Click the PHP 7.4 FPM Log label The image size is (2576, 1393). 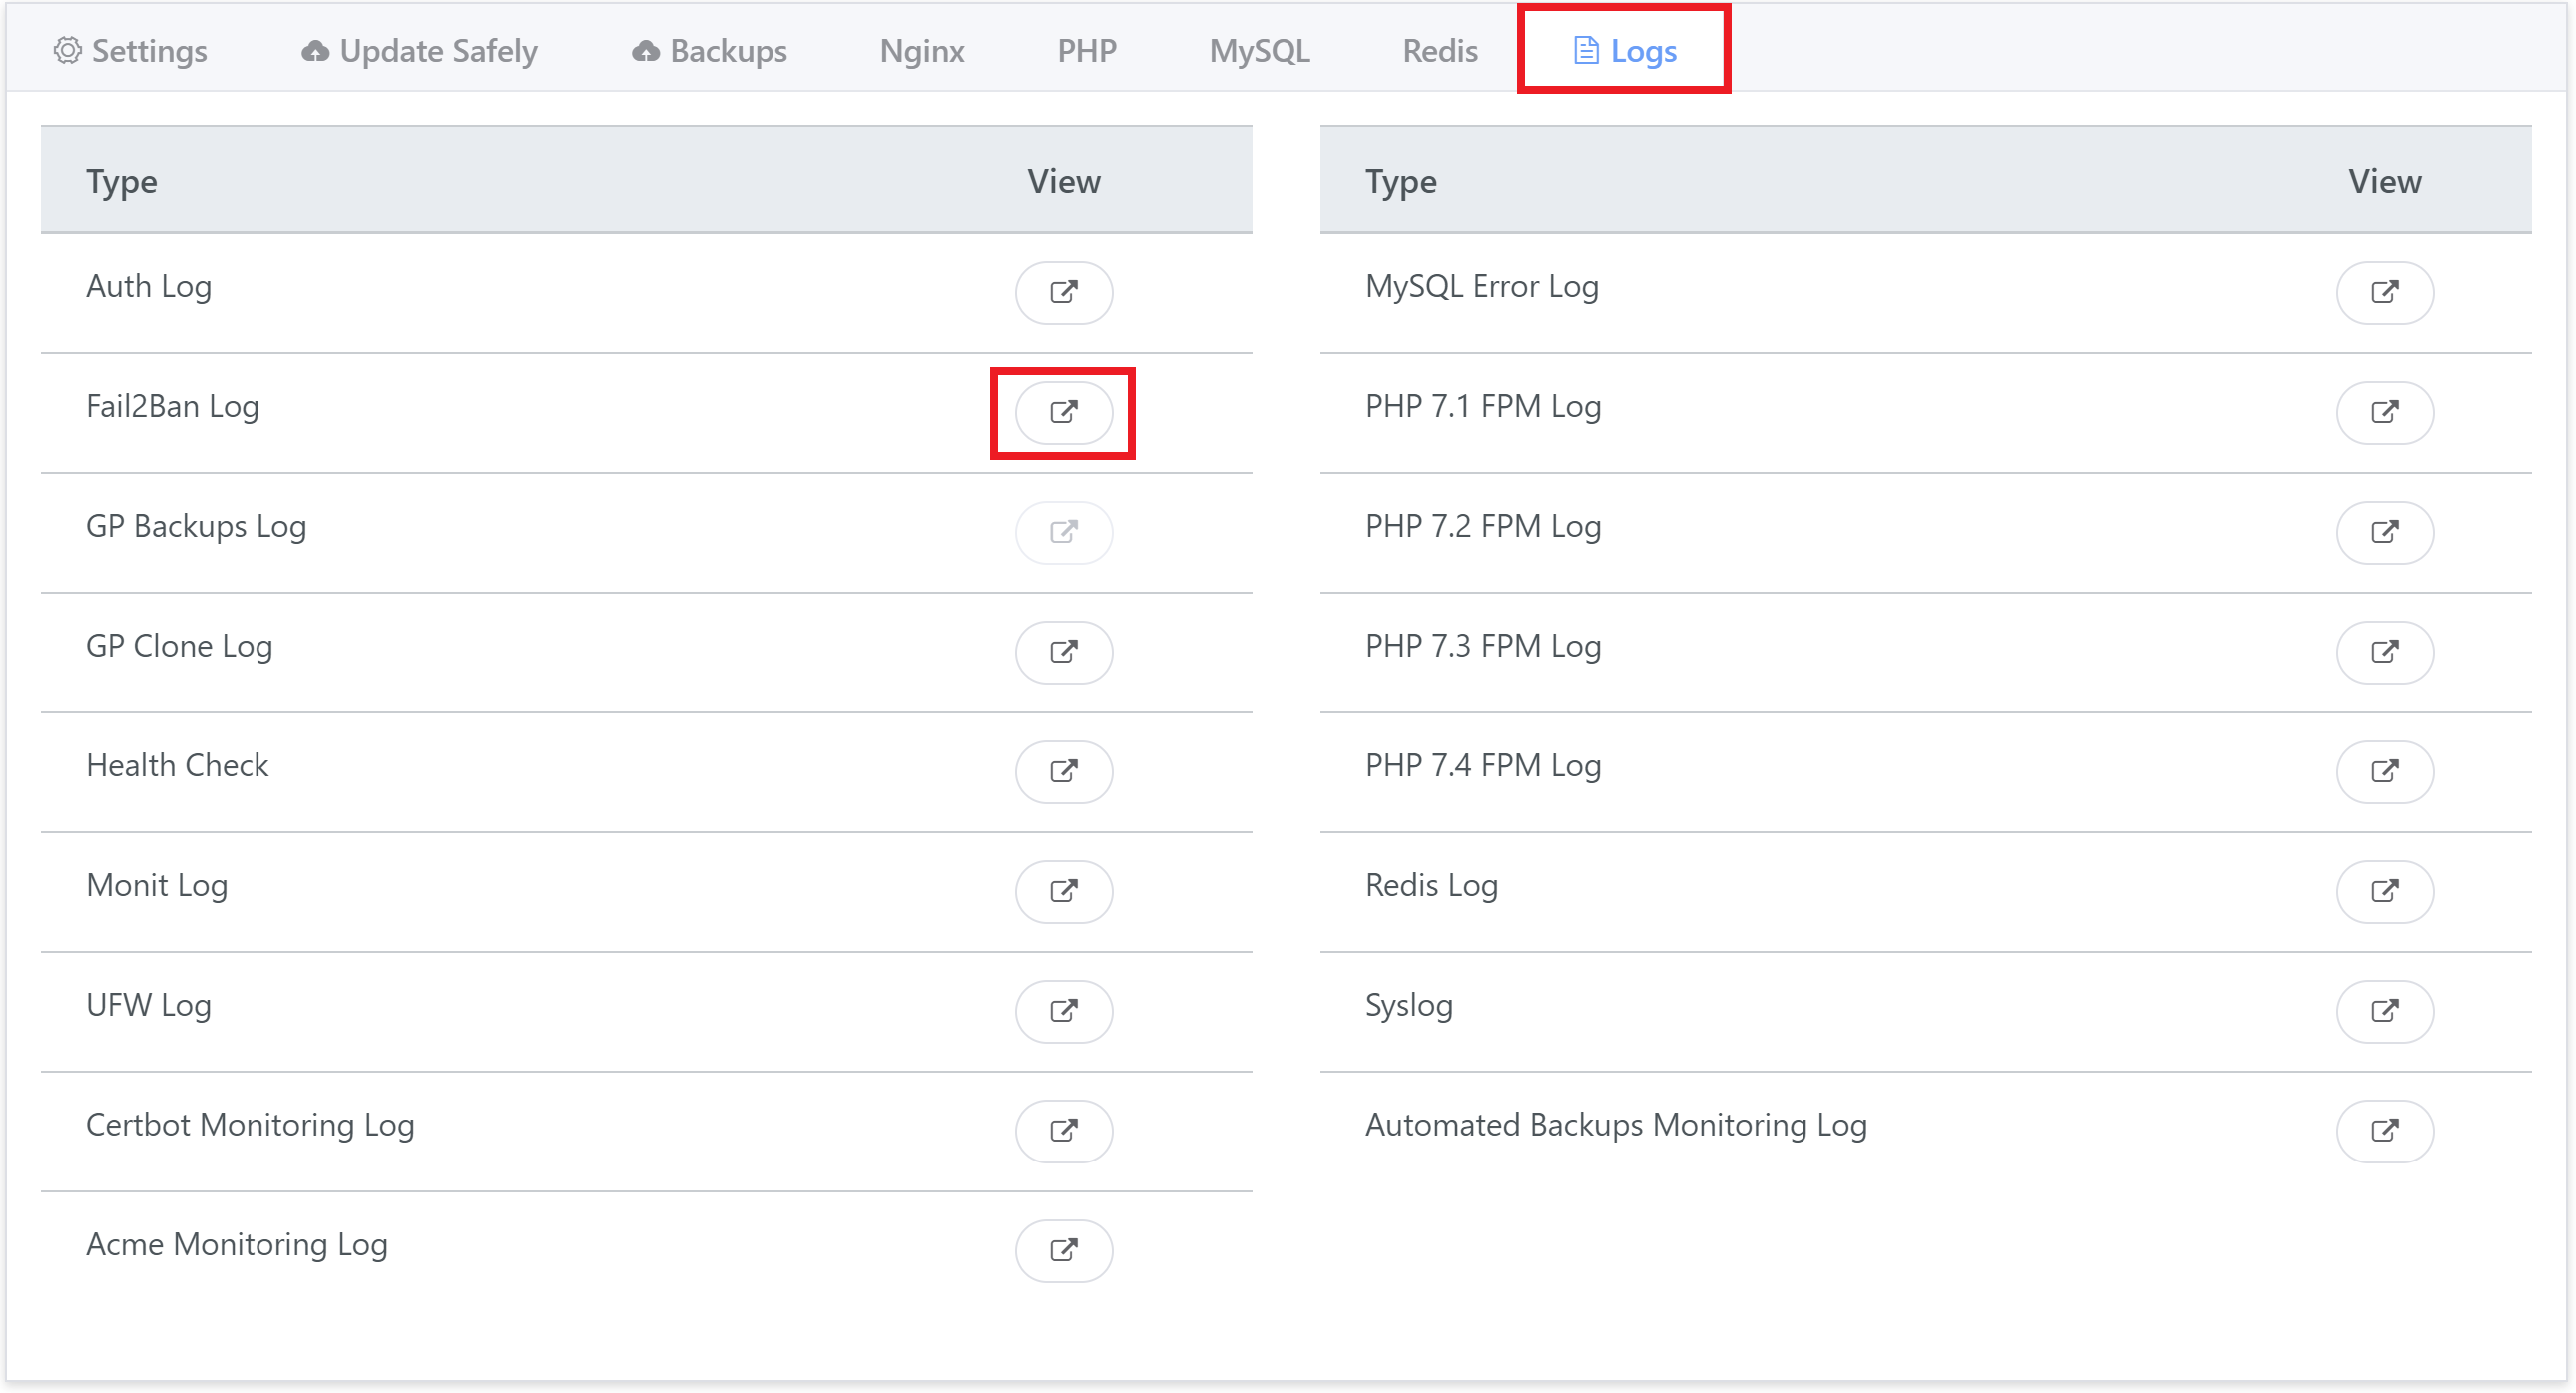pyautogui.click(x=1483, y=766)
